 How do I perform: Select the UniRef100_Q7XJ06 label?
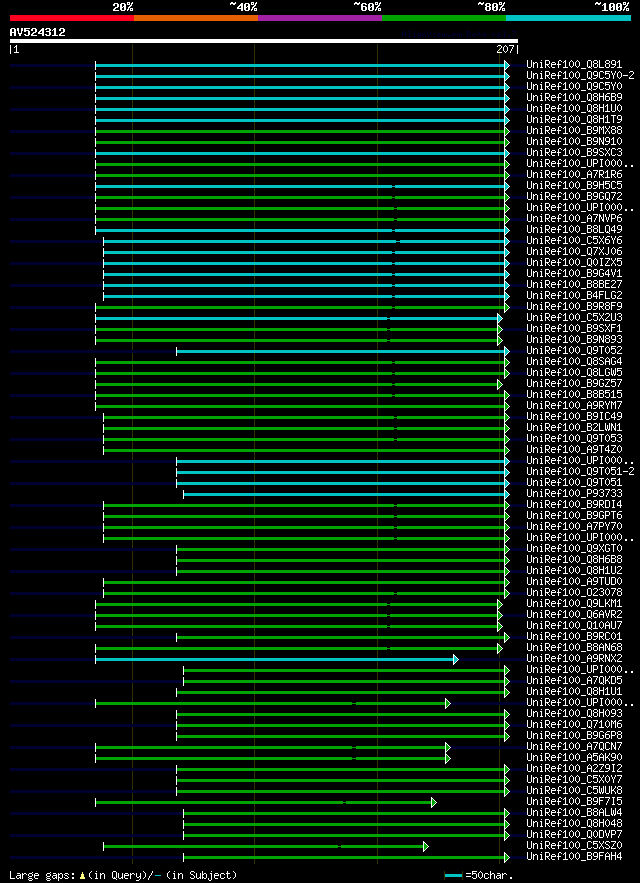pos(574,252)
